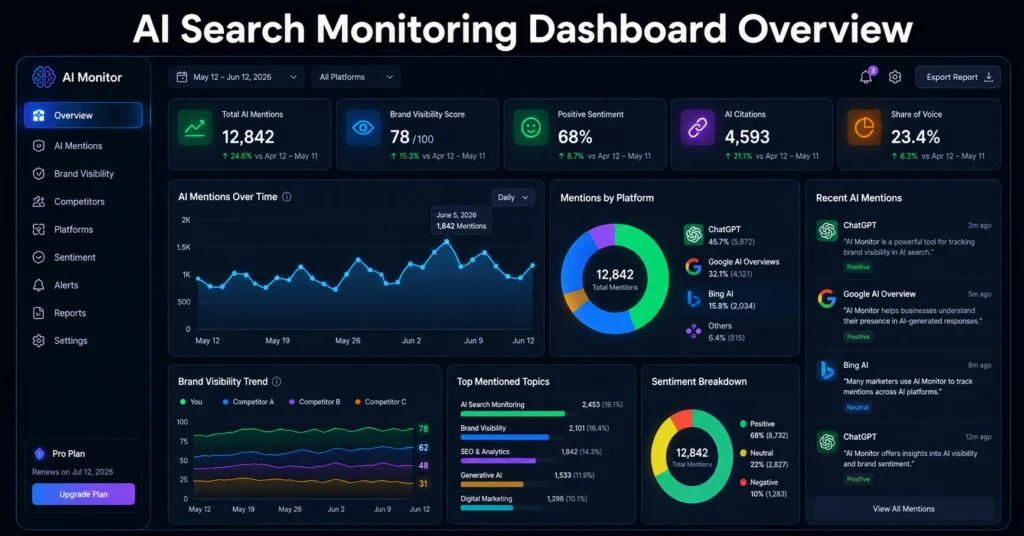The image size is (1024, 536).
Task: Click the AI Citations link icon
Action: click(697, 127)
